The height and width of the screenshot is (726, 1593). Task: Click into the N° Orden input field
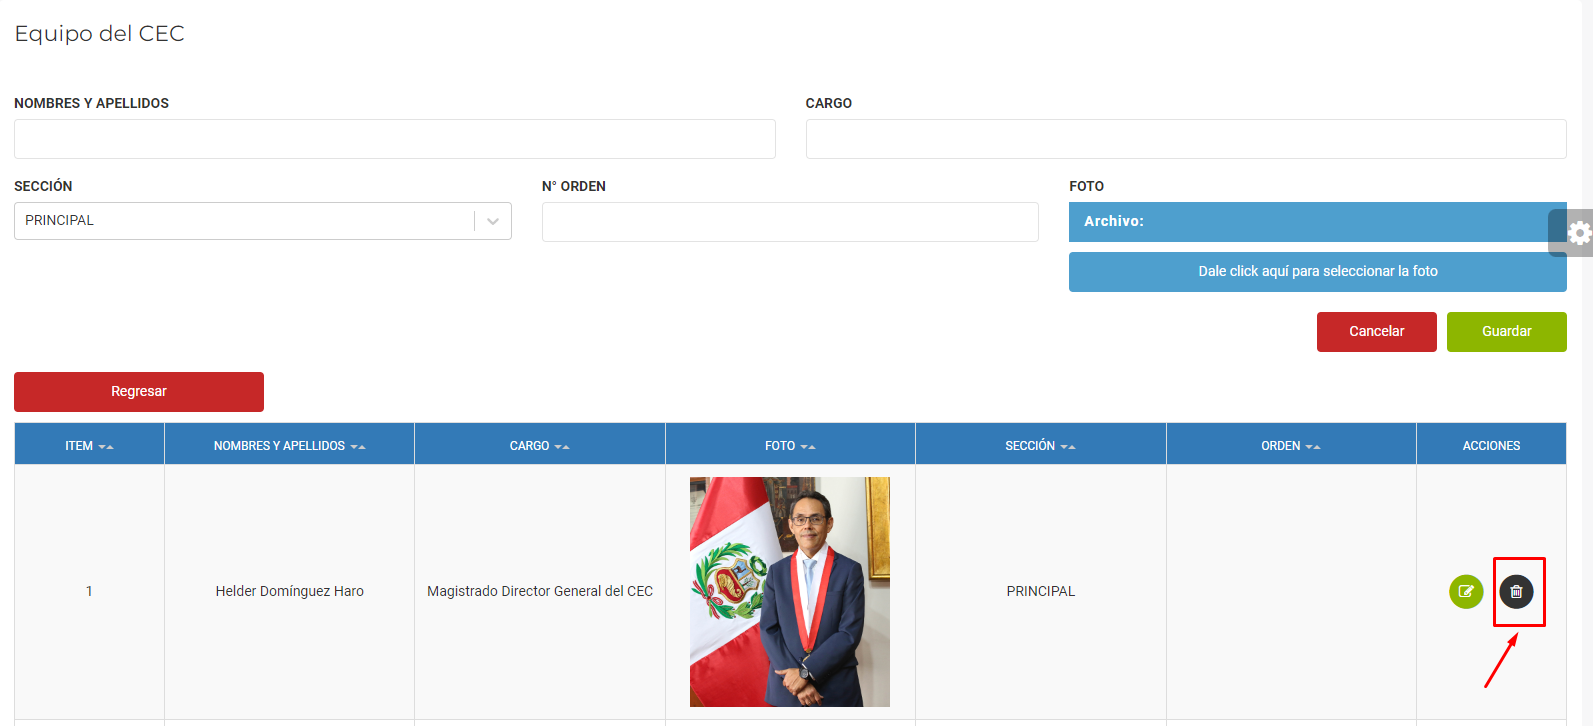click(x=789, y=222)
